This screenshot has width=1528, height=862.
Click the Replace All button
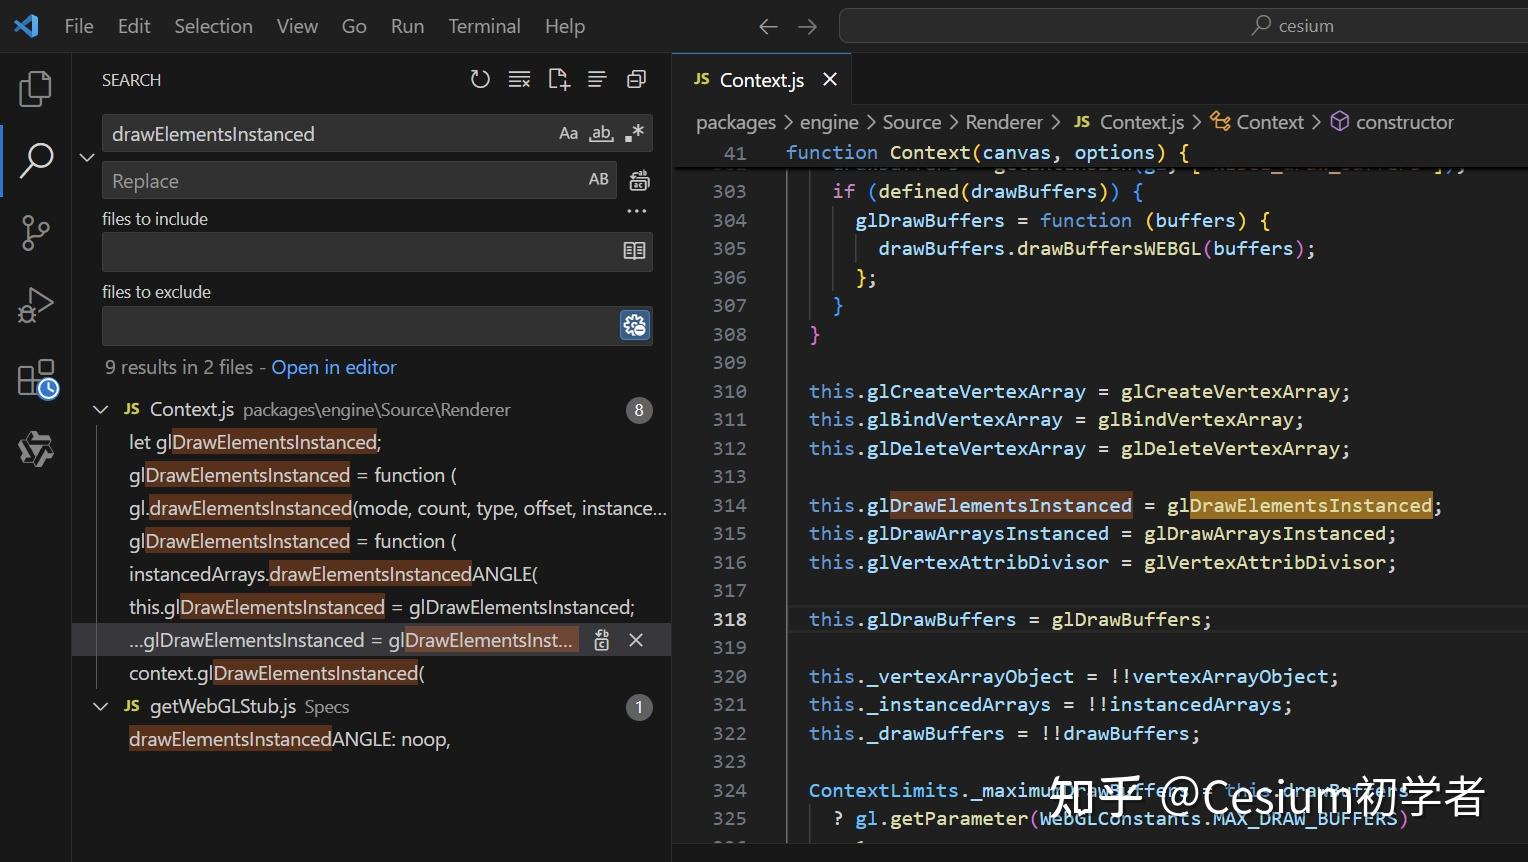click(x=639, y=181)
